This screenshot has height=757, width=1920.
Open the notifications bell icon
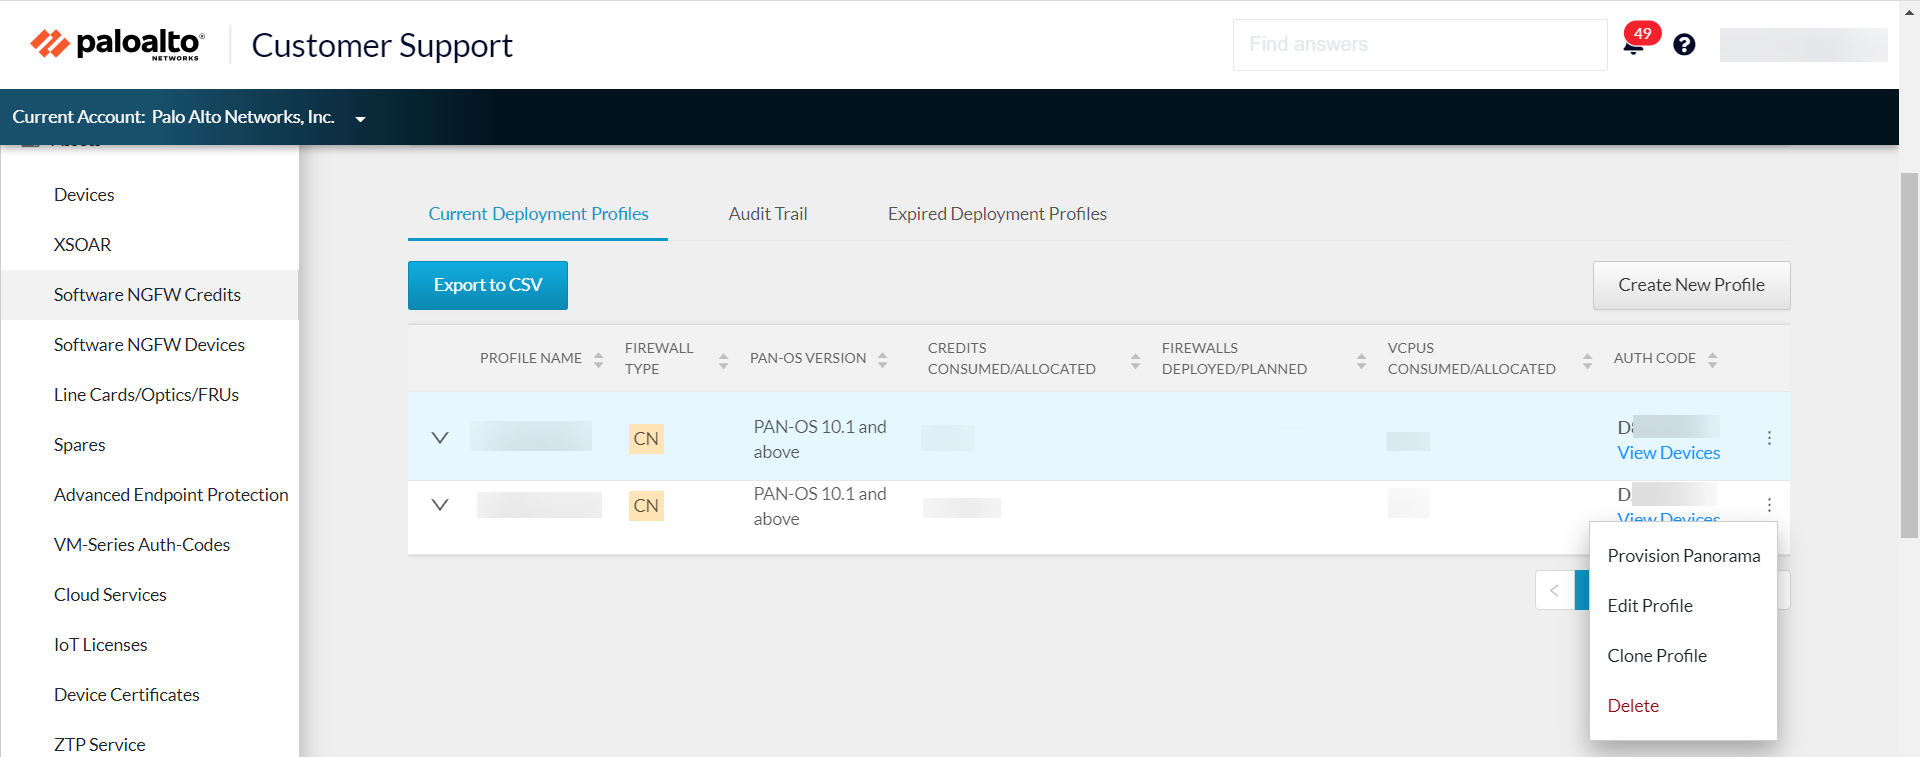pos(1634,45)
